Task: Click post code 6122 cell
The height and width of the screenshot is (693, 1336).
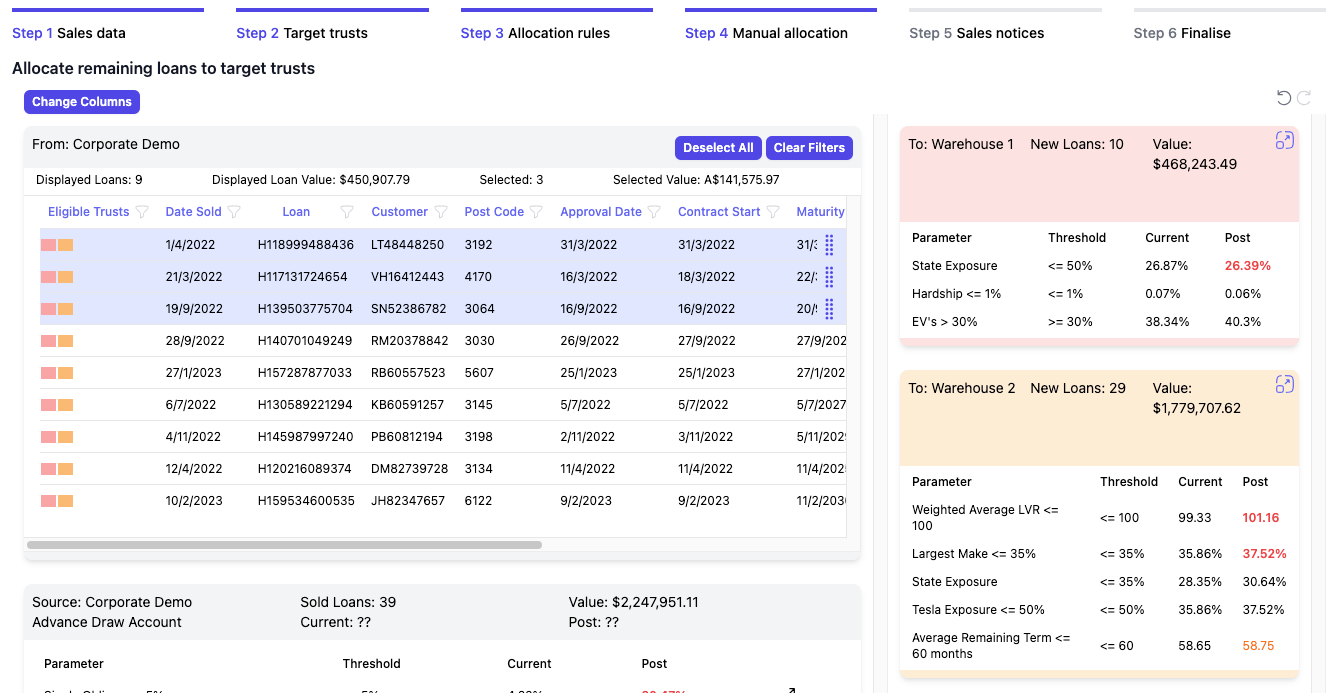Action: 478,501
